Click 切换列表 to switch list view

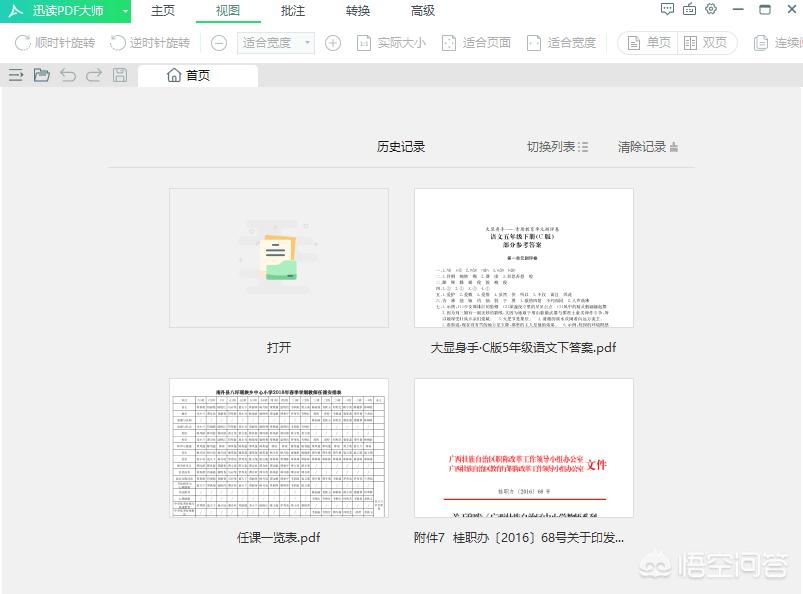click(x=557, y=147)
